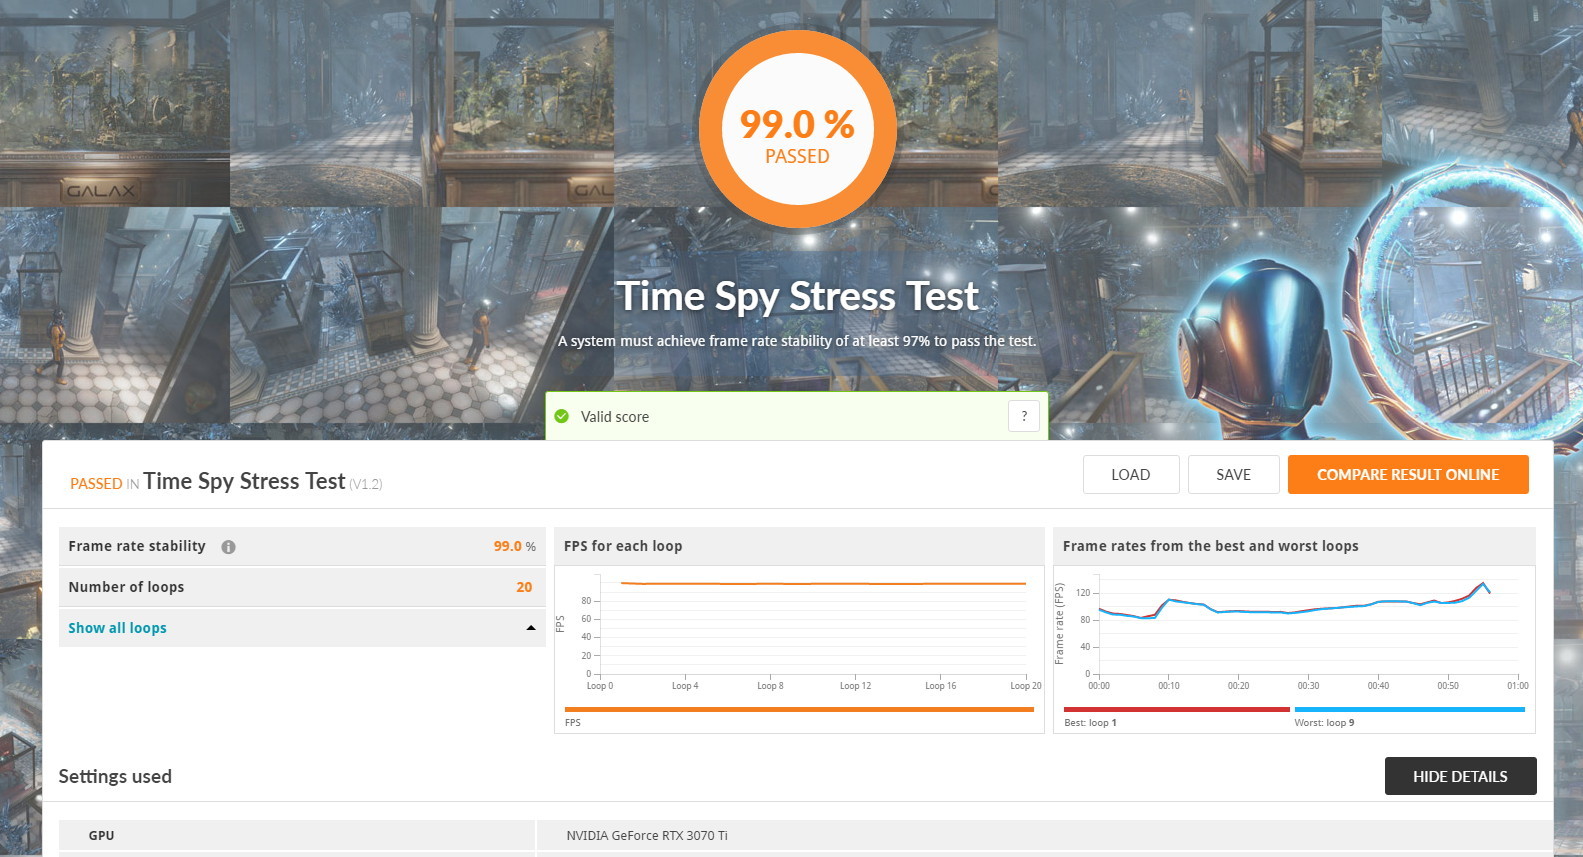The width and height of the screenshot is (1583, 857).
Task: Click the frame rate stability requirement sentence
Action: tap(797, 341)
